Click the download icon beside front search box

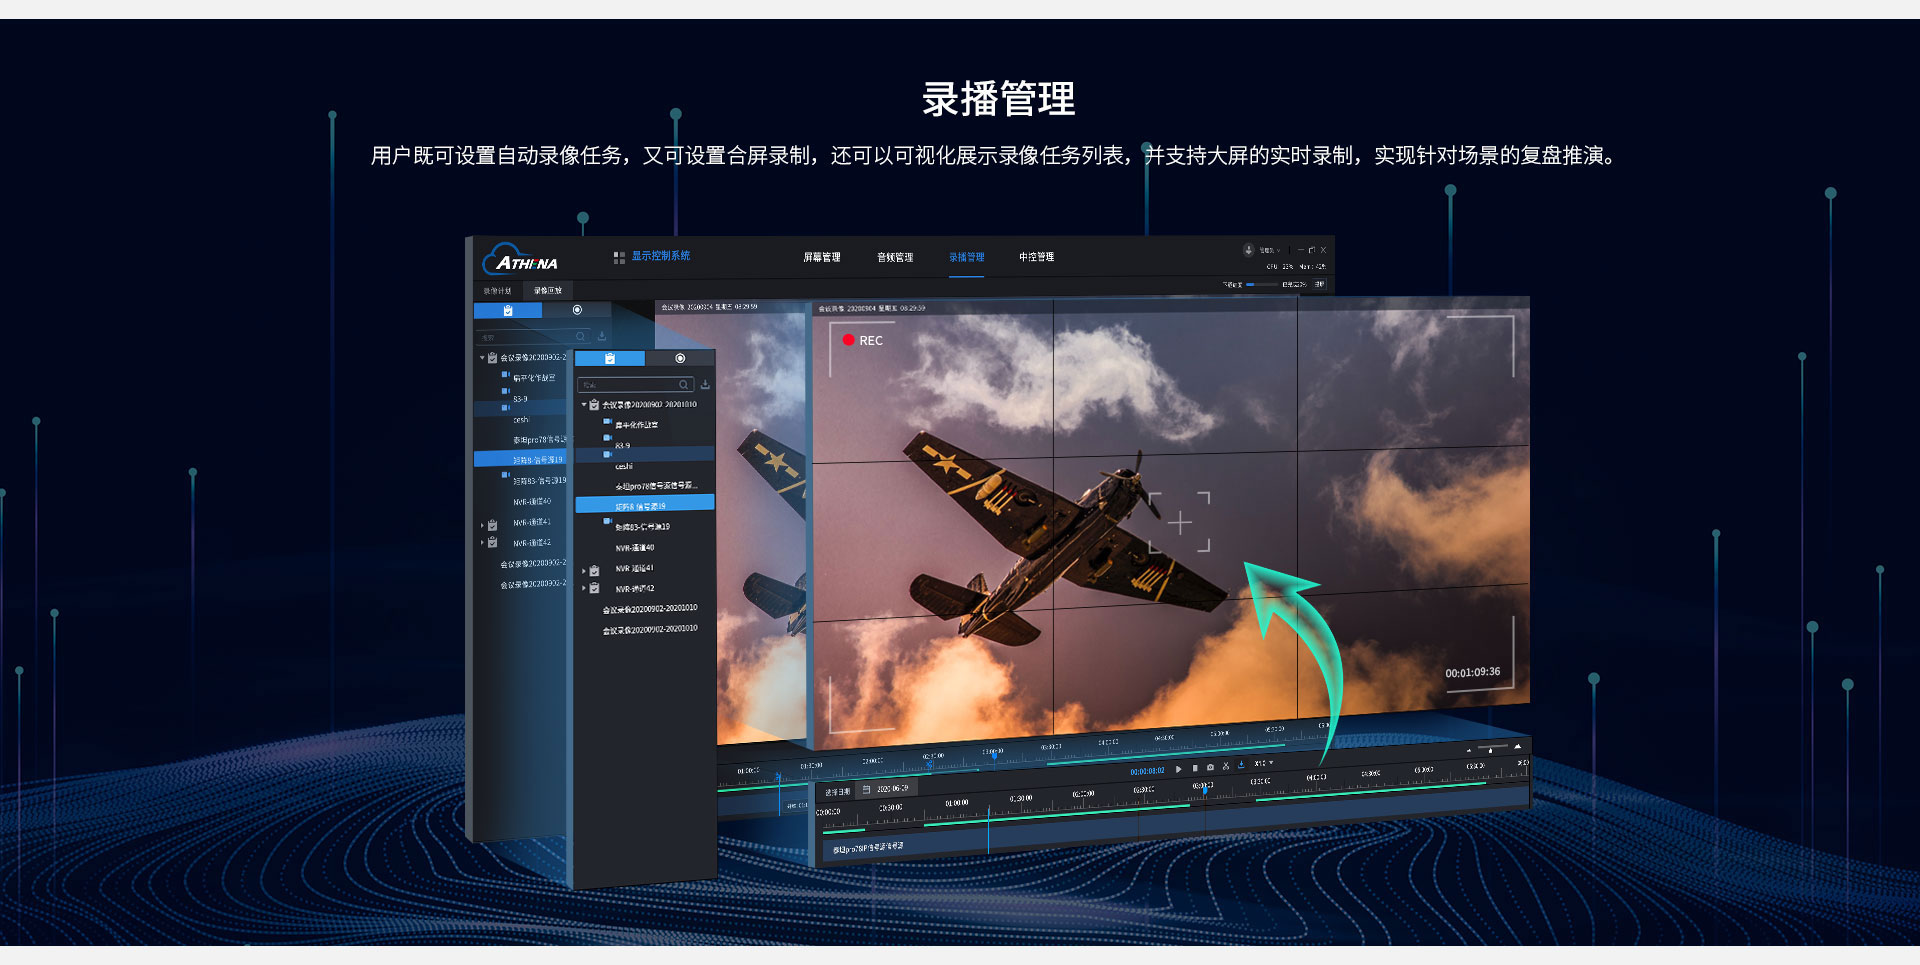point(705,385)
